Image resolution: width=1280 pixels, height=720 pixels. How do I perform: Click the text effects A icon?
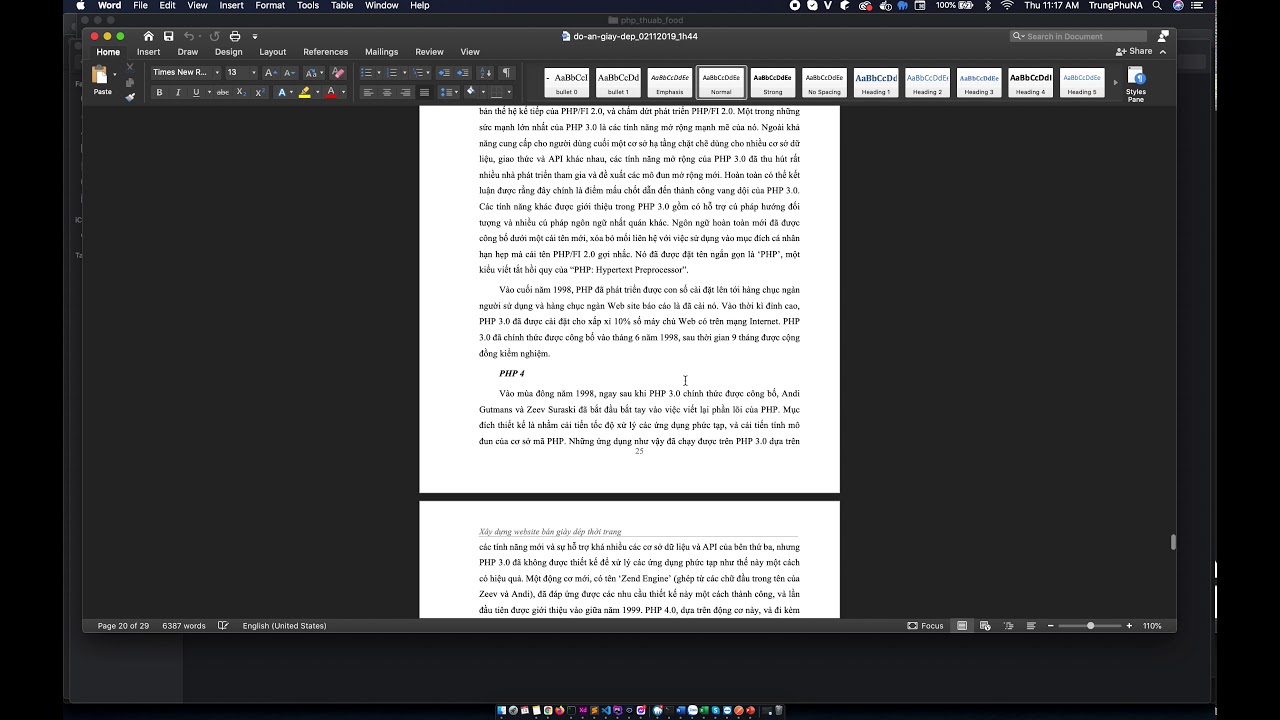281,92
